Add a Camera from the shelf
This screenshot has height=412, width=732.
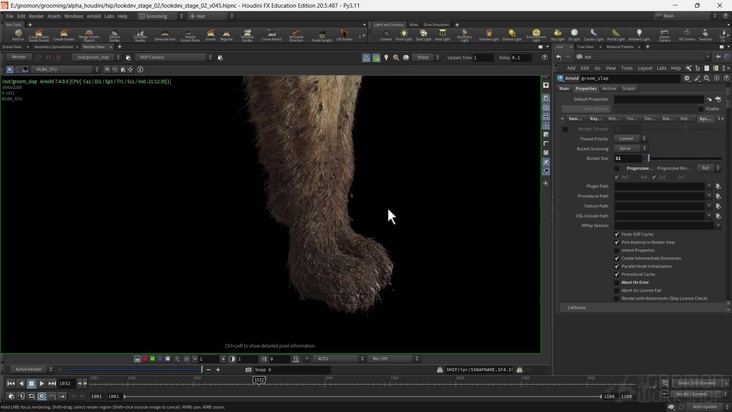[x=386, y=35]
